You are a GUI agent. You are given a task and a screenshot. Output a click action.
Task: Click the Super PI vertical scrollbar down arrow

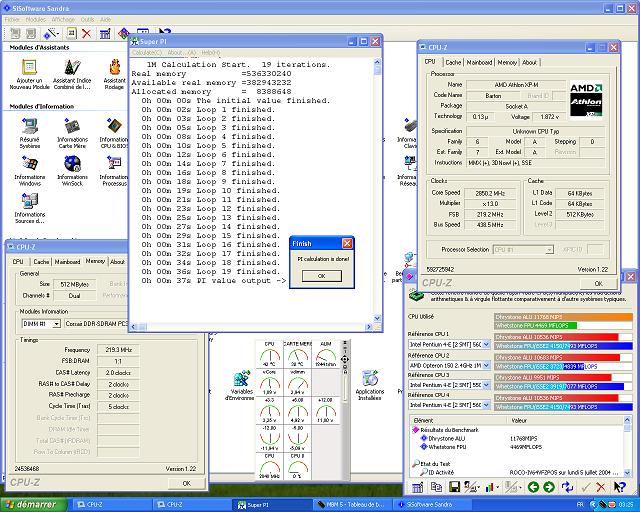[x=377, y=318]
